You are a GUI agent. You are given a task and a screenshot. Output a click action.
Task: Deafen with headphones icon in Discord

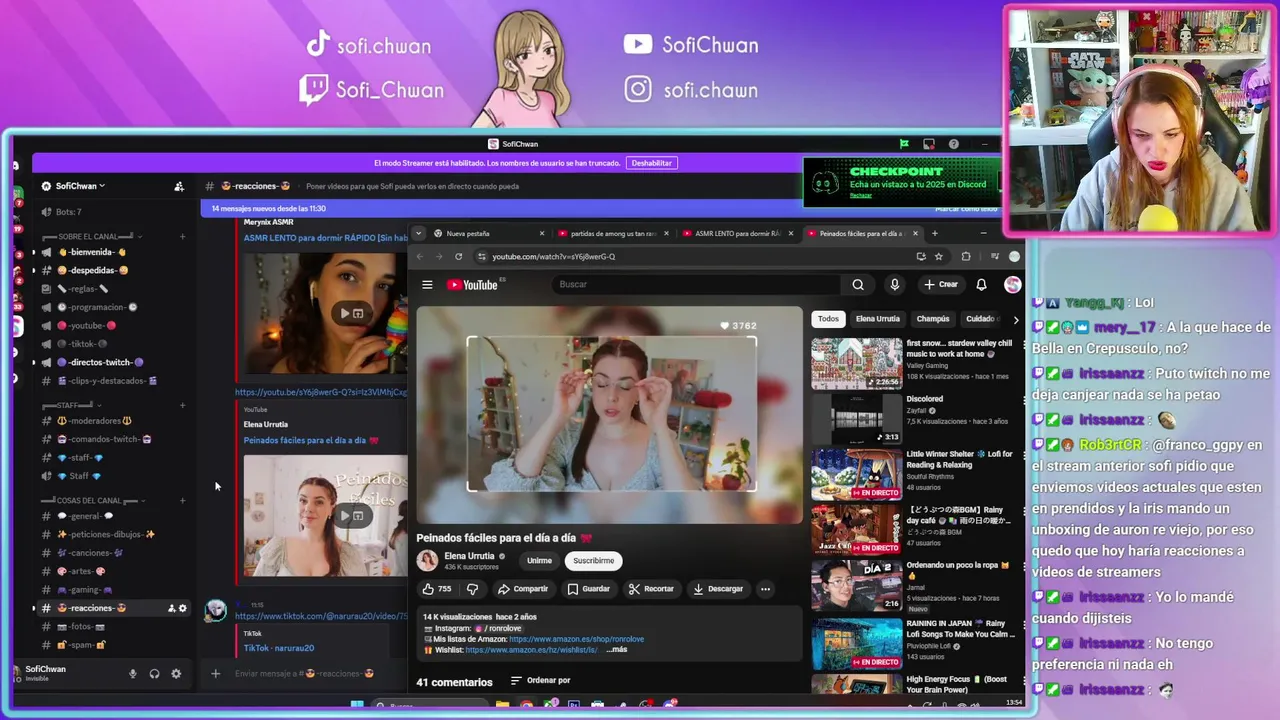point(154,674)
